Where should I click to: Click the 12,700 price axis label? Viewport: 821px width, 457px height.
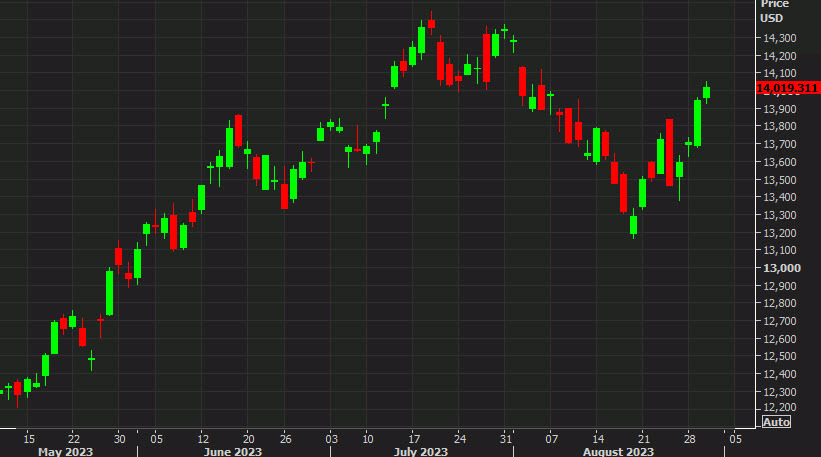point(780,321)
